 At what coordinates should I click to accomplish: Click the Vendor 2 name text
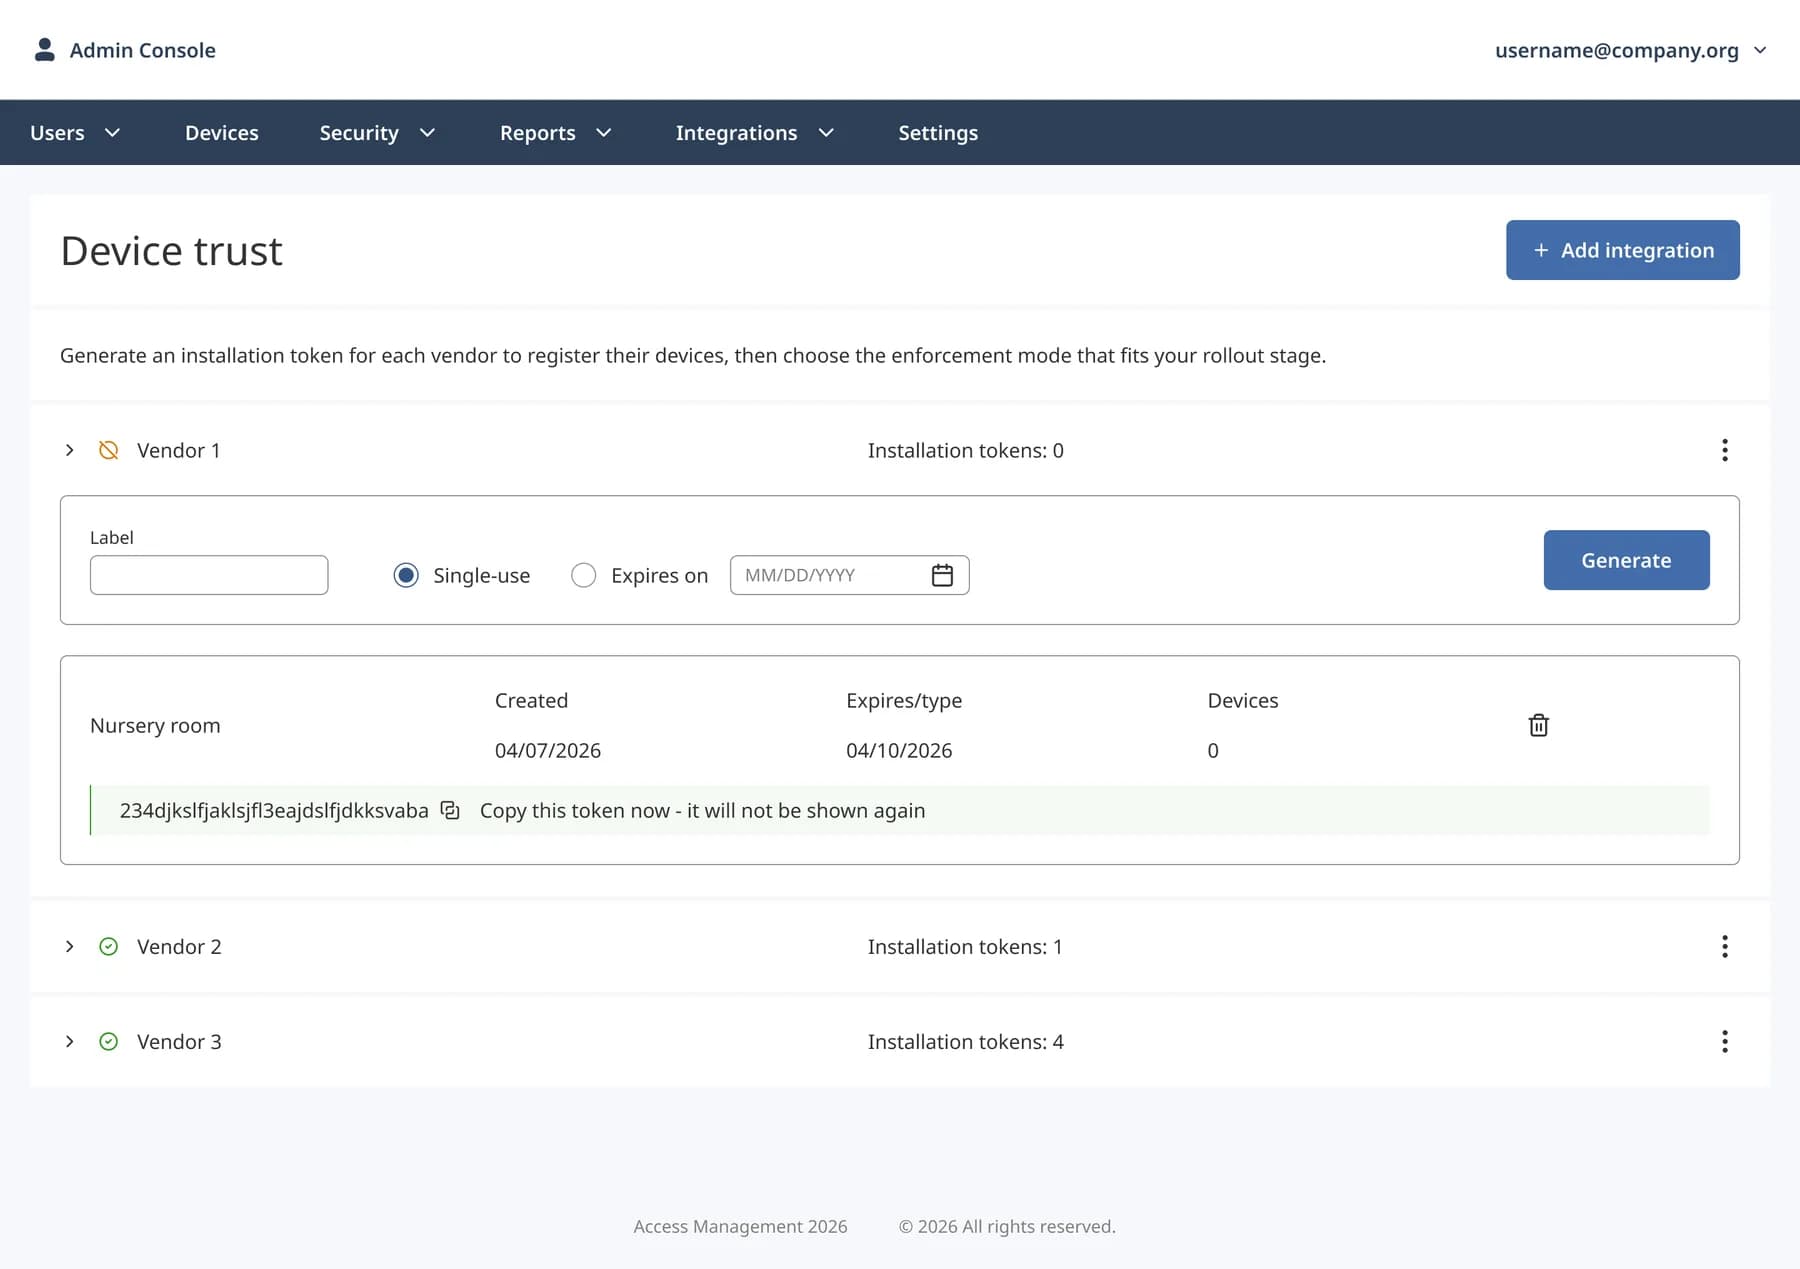coord(179,946)
